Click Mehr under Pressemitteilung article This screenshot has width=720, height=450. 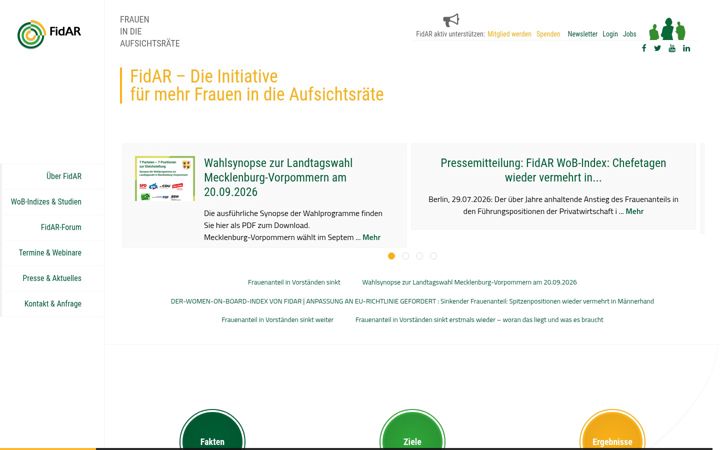pos(635,211)
